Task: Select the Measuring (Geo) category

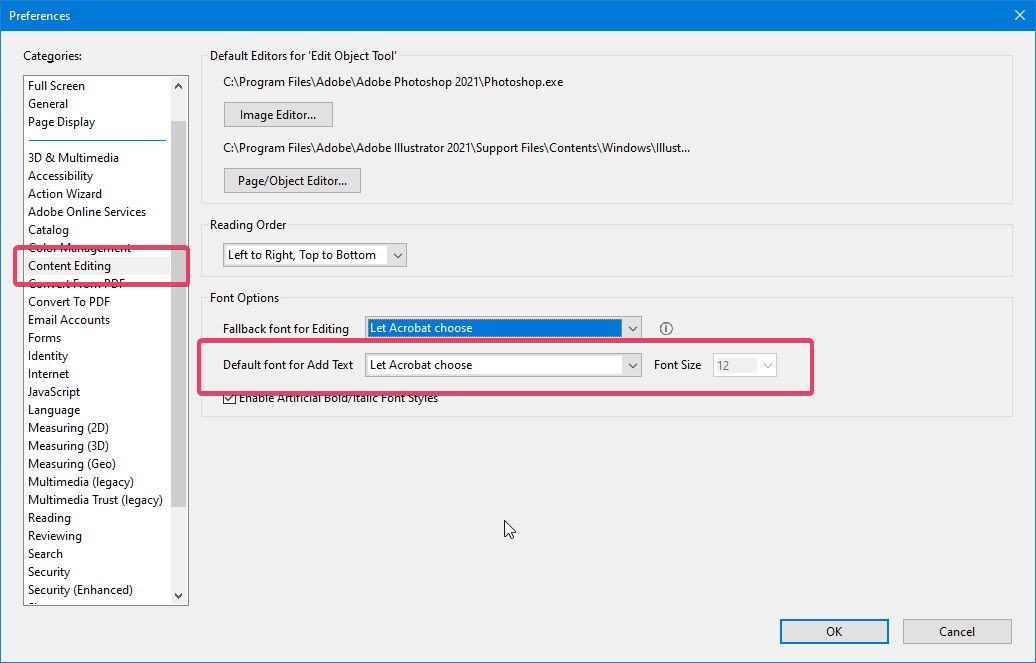Action: (71, 464)
